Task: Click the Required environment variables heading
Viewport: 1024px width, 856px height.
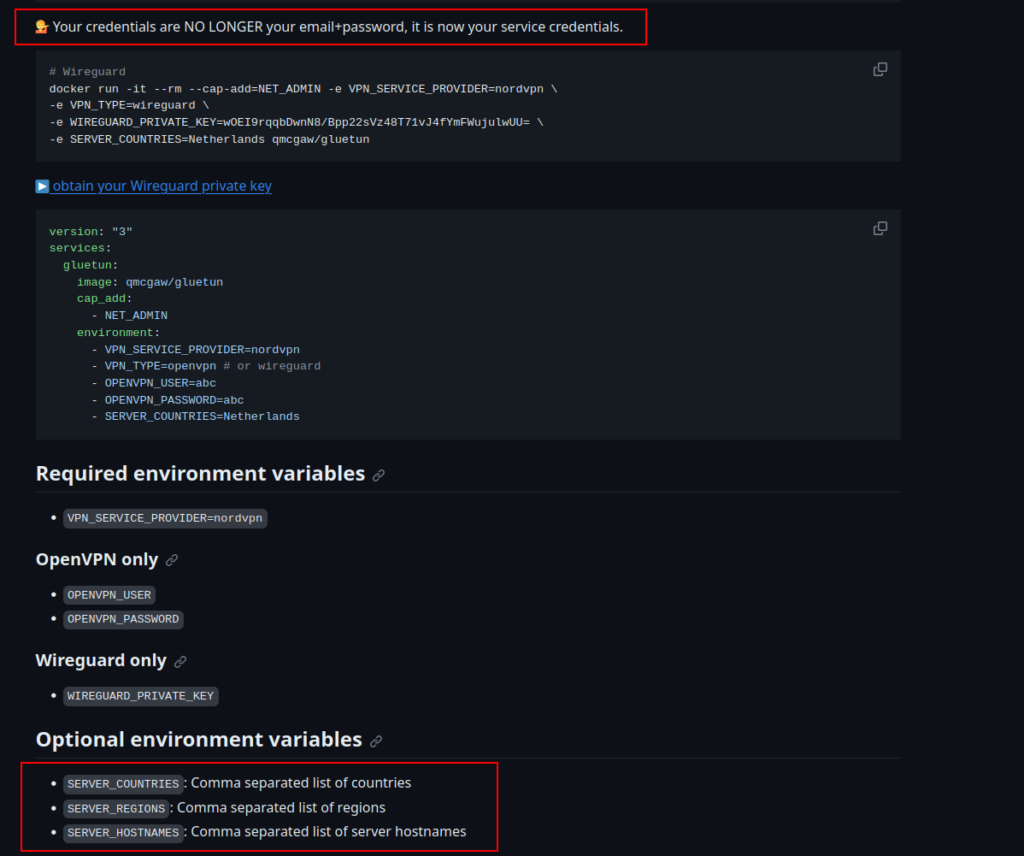Action: pyautogui.click(x=200, y=473)
